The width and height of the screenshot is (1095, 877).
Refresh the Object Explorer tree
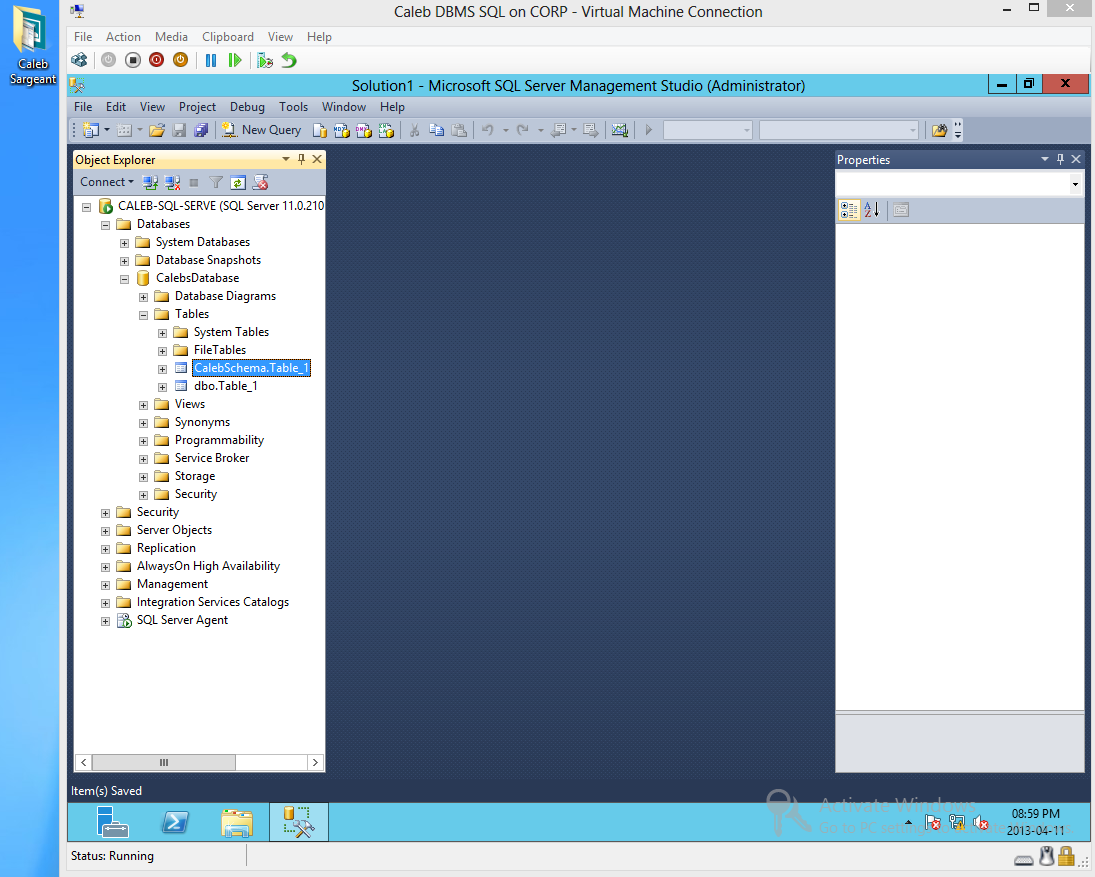pos(238,183)
